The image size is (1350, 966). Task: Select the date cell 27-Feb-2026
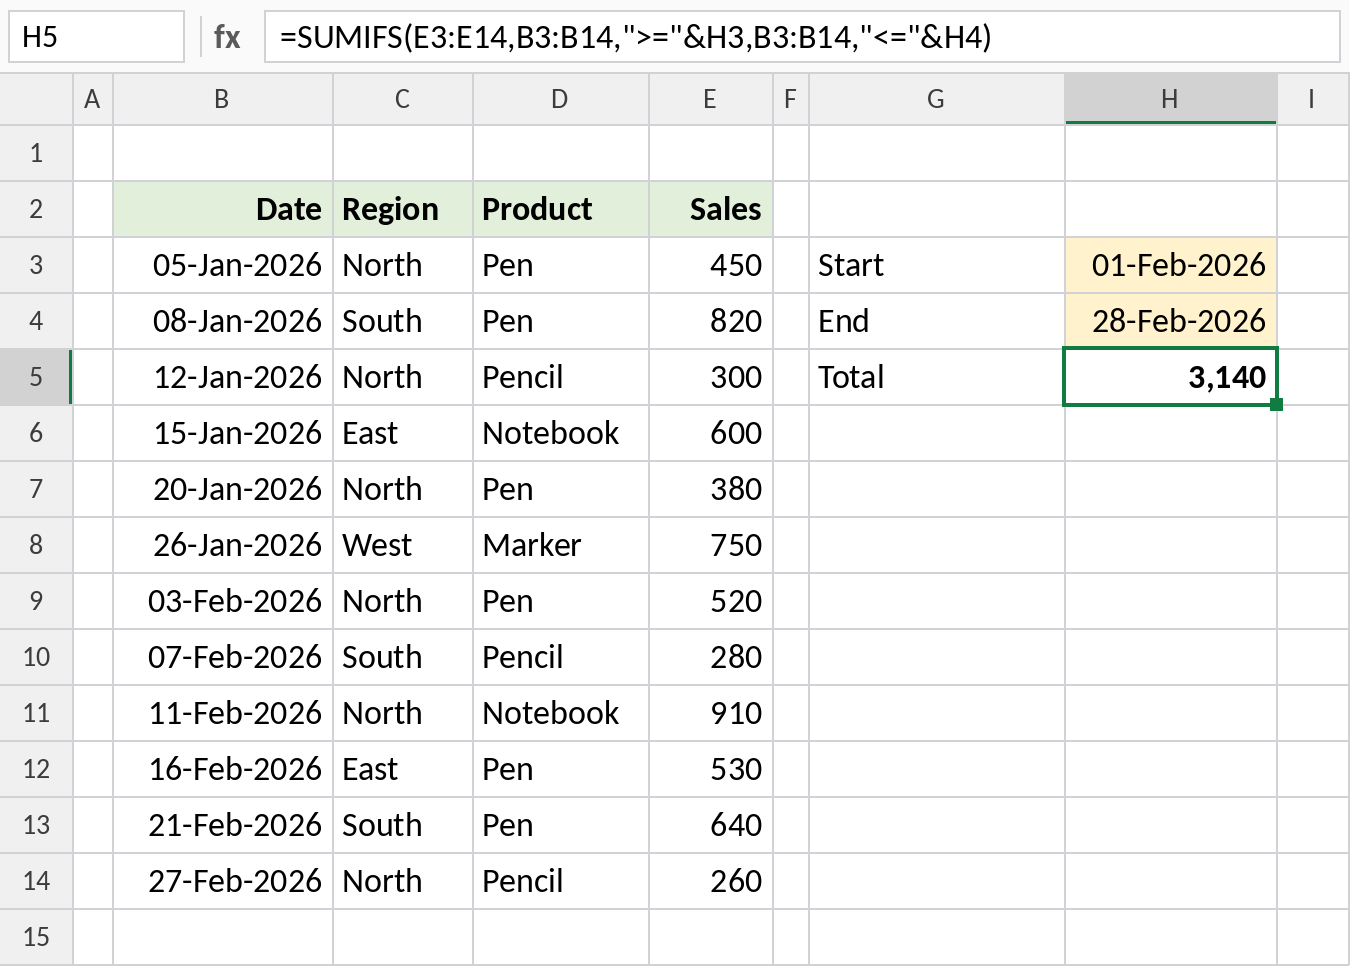pos(222,881)
